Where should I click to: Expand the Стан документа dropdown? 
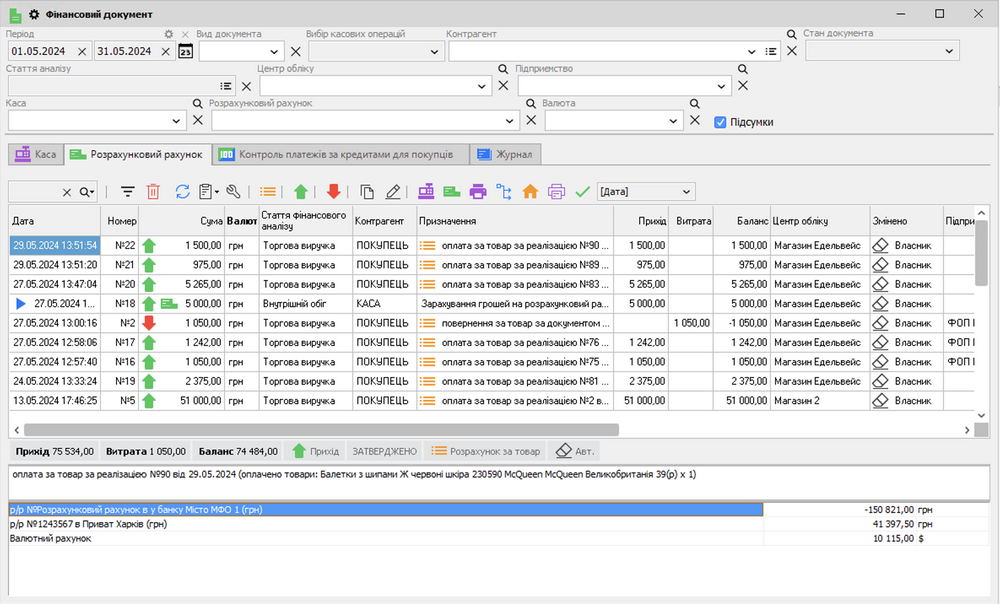click(948, 51)
